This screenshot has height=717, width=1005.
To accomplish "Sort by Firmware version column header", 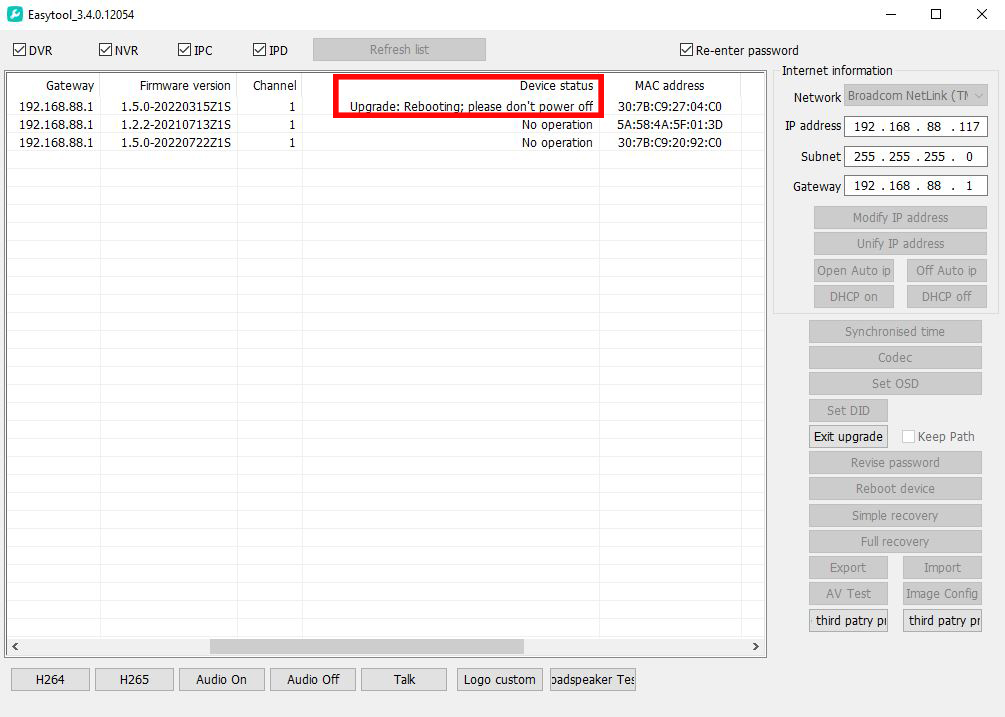I will 185,86.
